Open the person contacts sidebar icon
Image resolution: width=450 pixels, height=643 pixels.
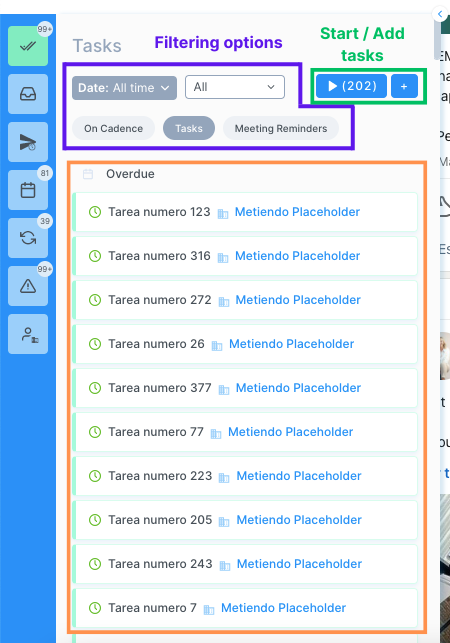pos(28,334)
